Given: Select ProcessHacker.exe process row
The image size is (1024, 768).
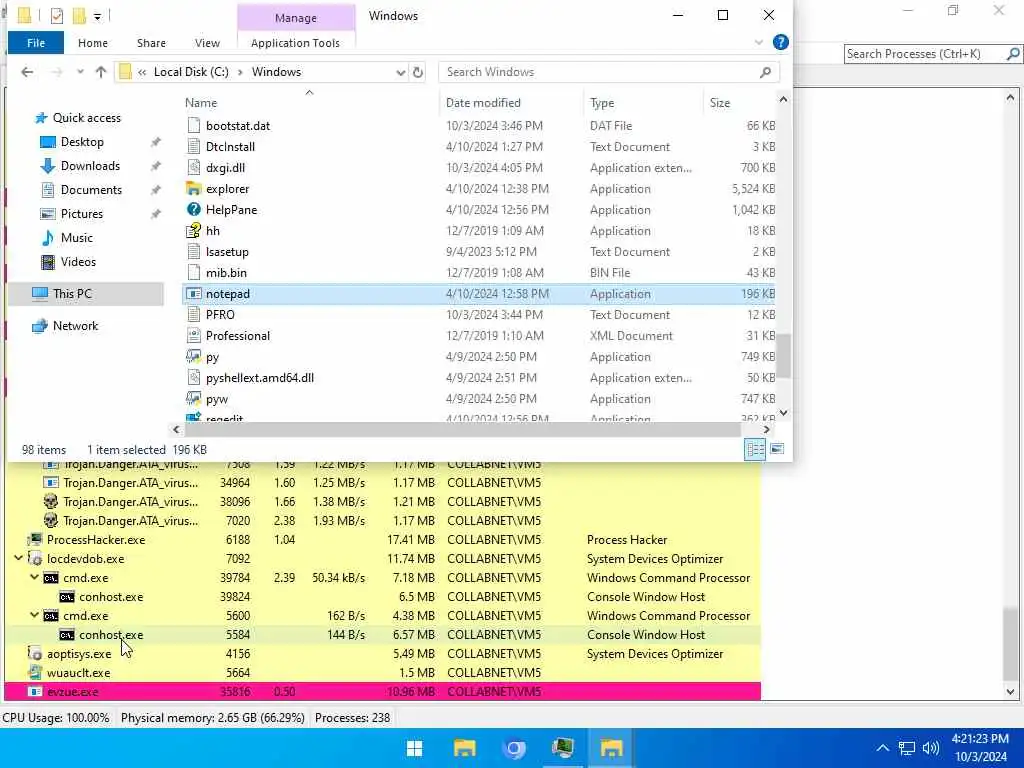Looking at the screenshot, I should [383, 540].
